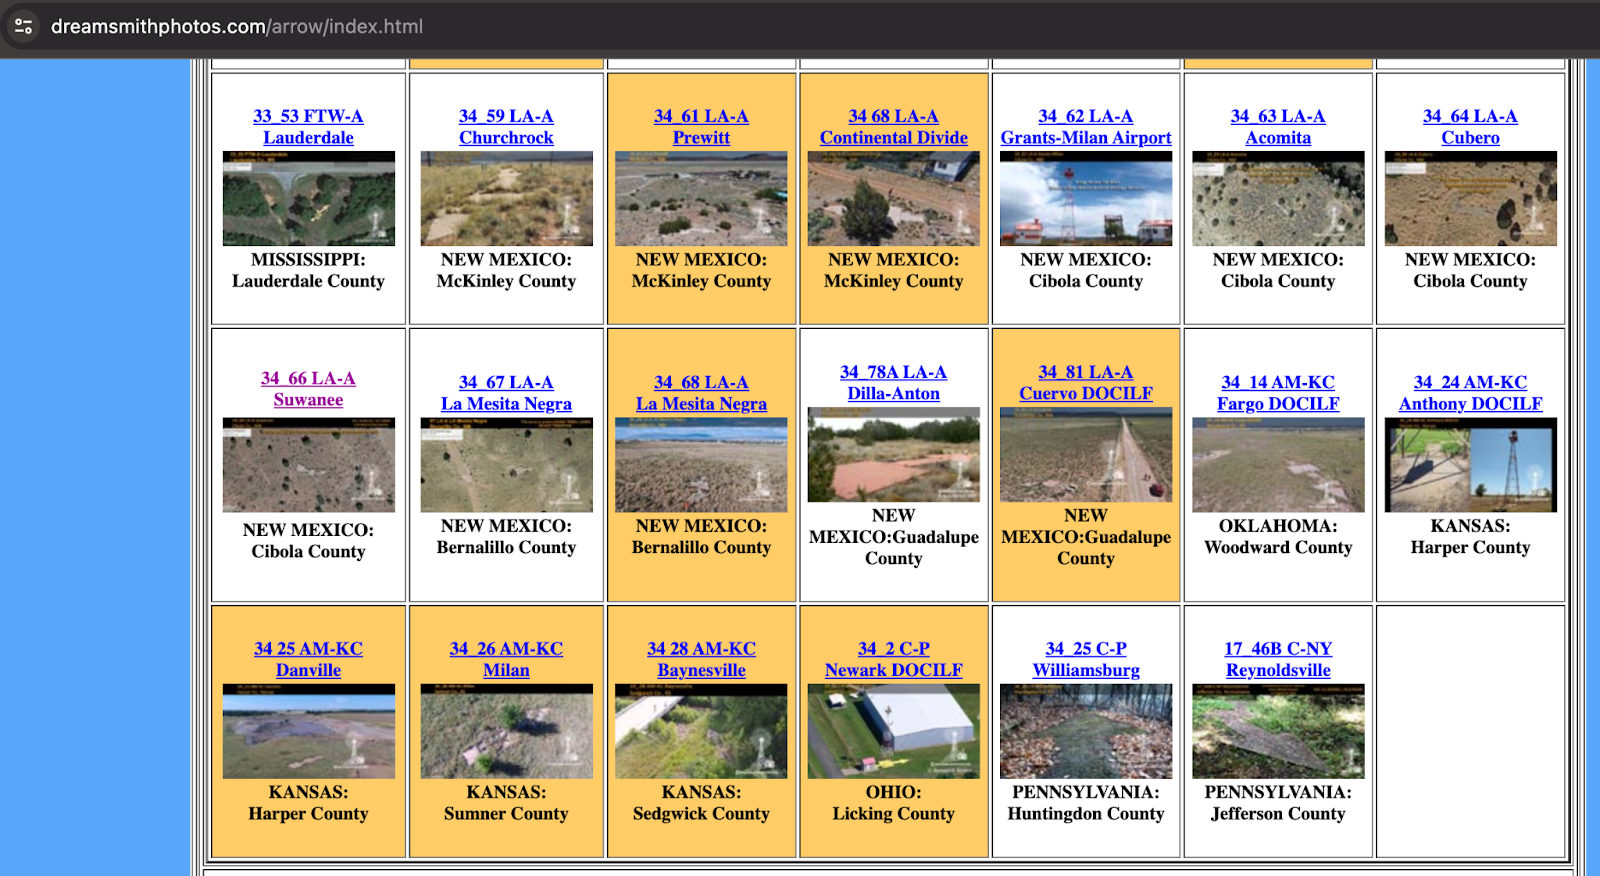The height and width of the screenshot is (876, 1600).
Task: Click the Grants-Milan Airport beacon tower thumbnail
Action: click(x=1086, y=198)
